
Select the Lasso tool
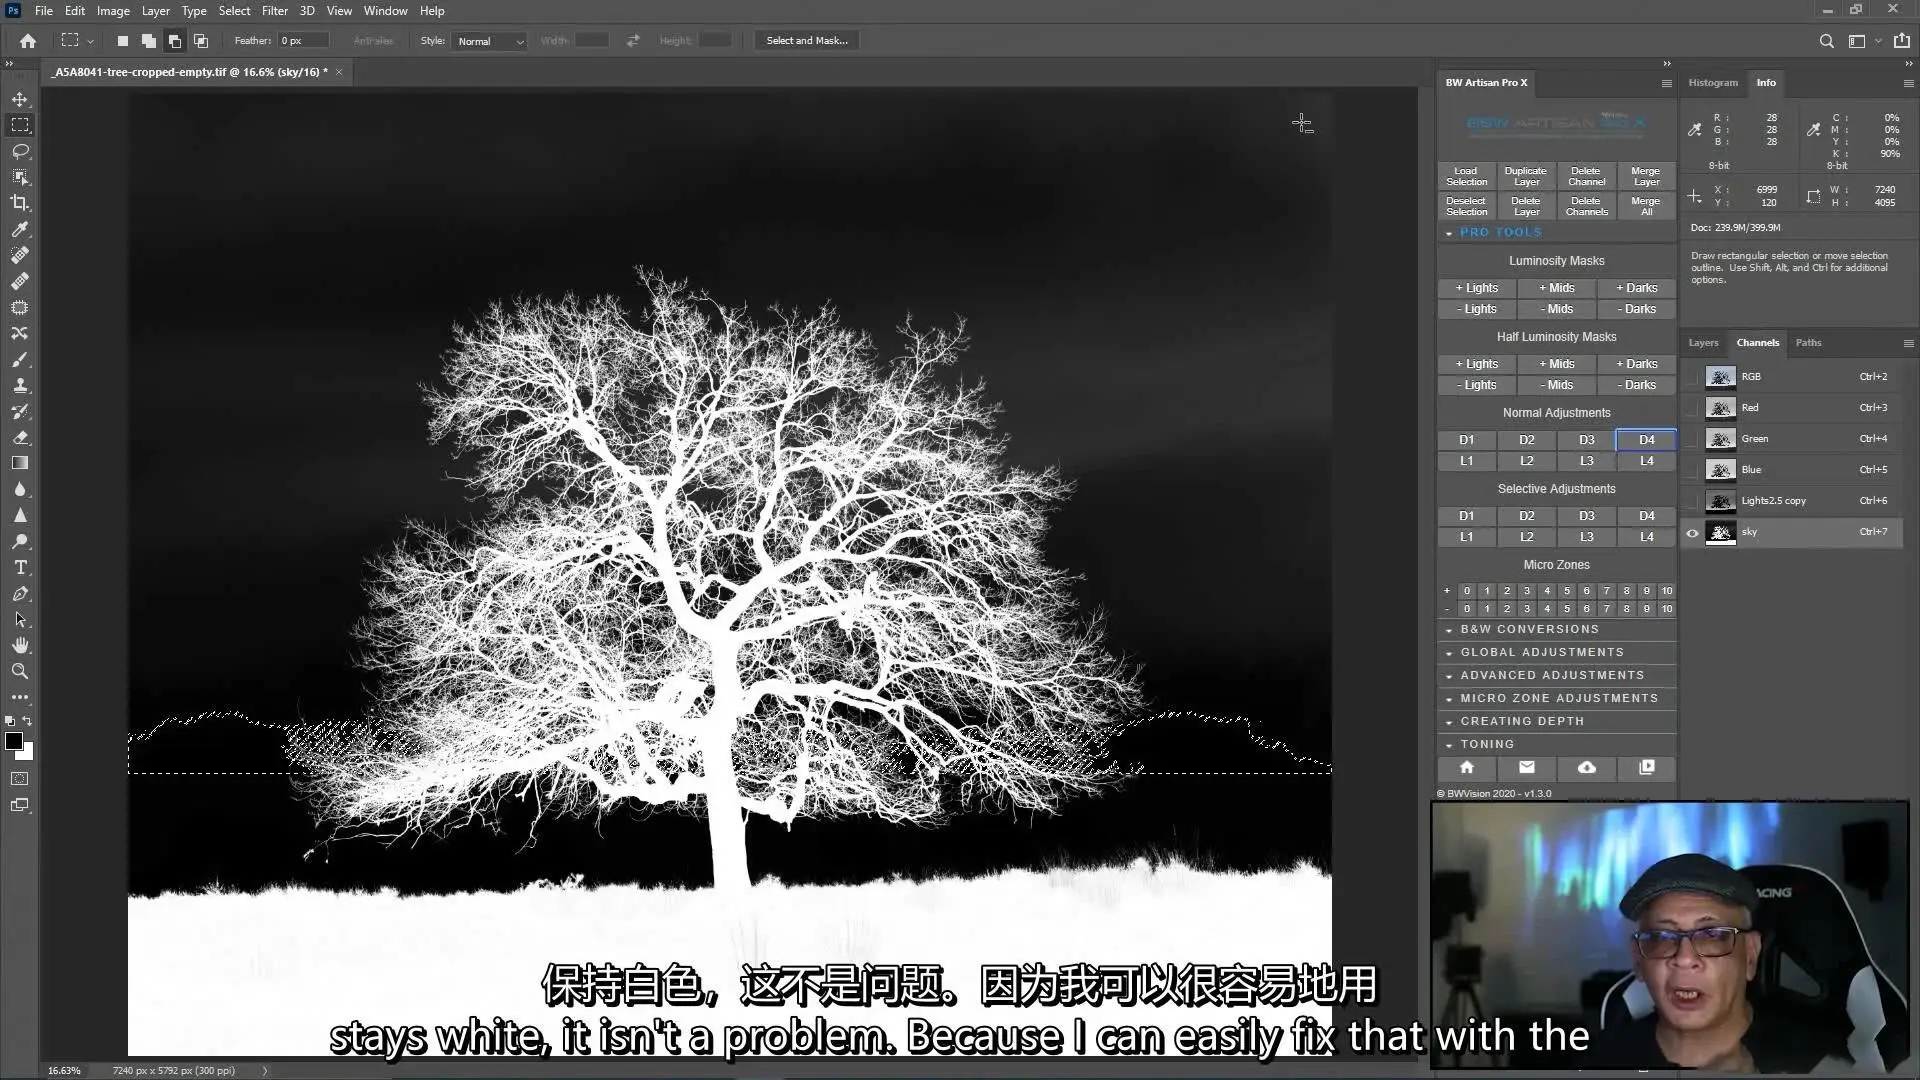(20, 151)
